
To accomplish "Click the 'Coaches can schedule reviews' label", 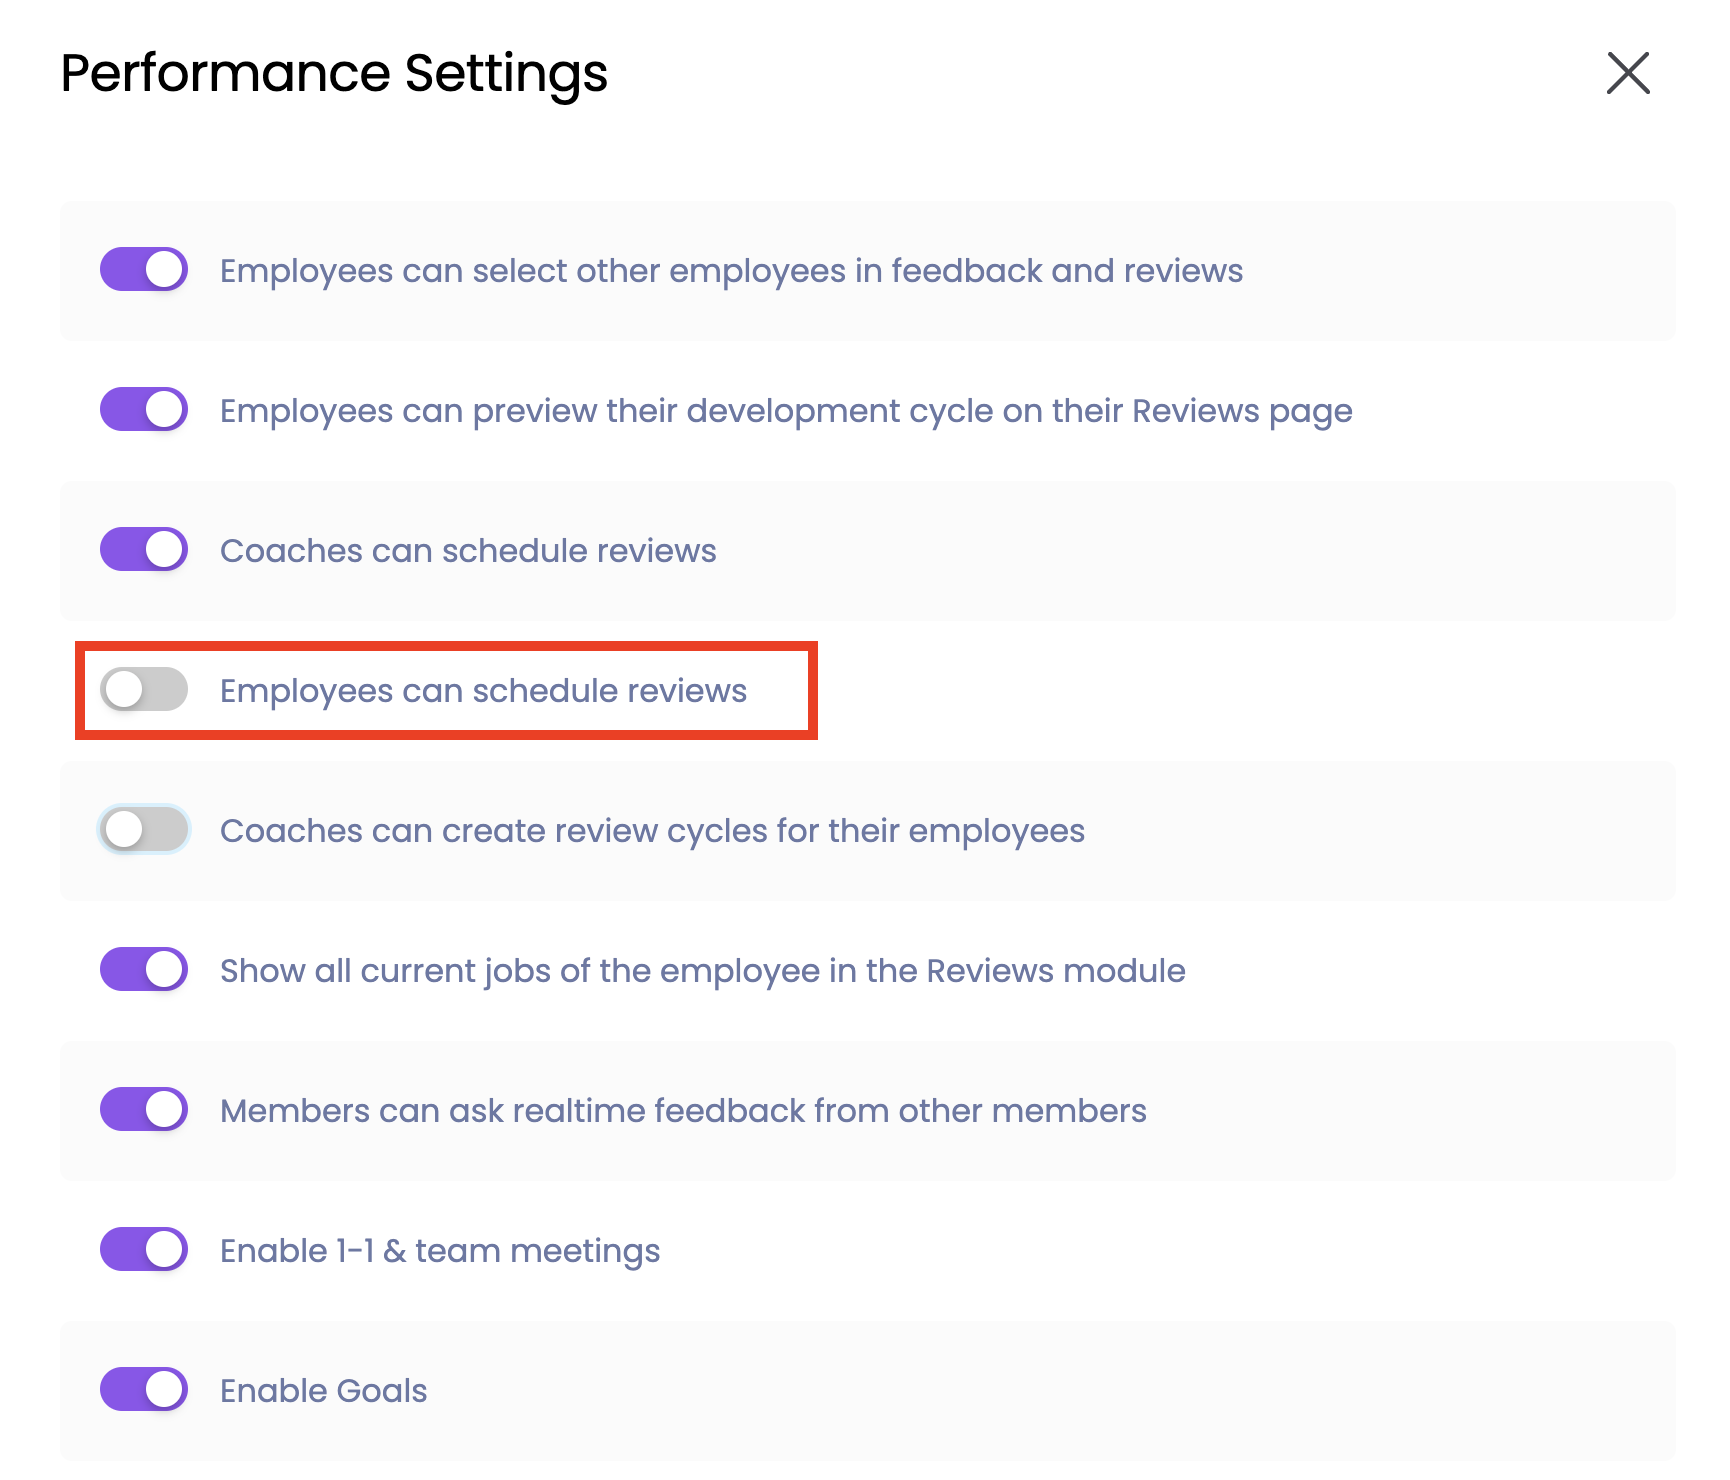I will [468, 551].
